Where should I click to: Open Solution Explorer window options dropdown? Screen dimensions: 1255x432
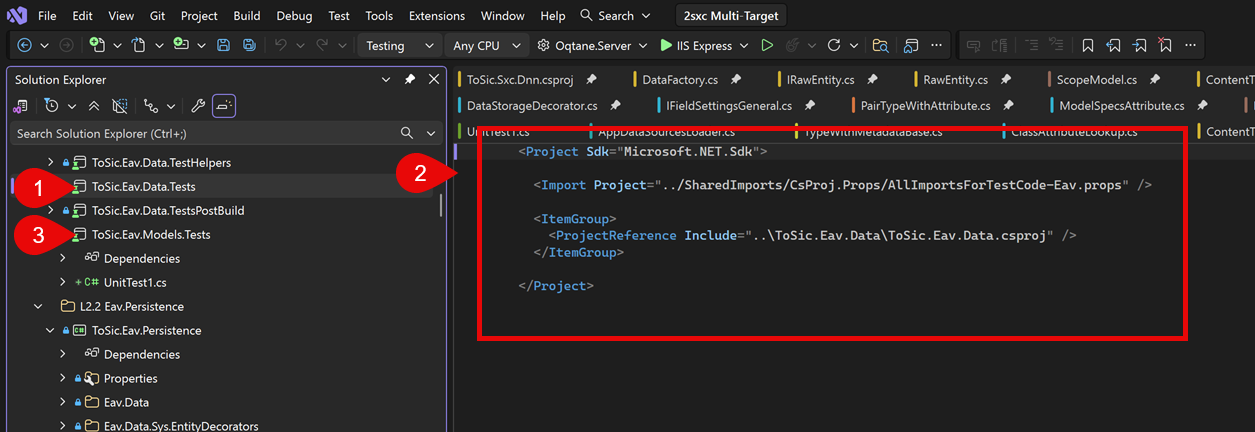tap(387, 79)
